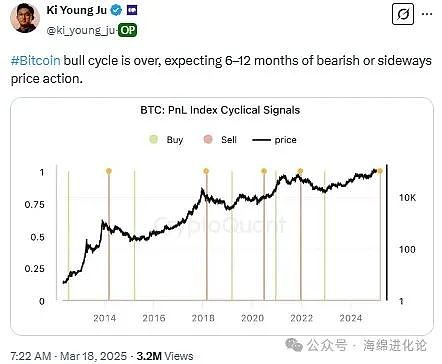Open the three-dot more options menu
The image size is (442, 364).
coord(427,14)
